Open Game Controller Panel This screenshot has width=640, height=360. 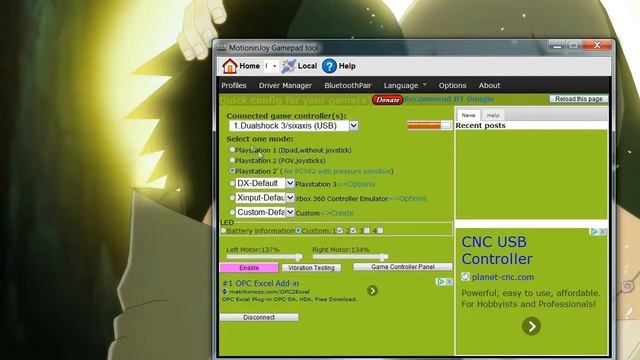(403, 267)
